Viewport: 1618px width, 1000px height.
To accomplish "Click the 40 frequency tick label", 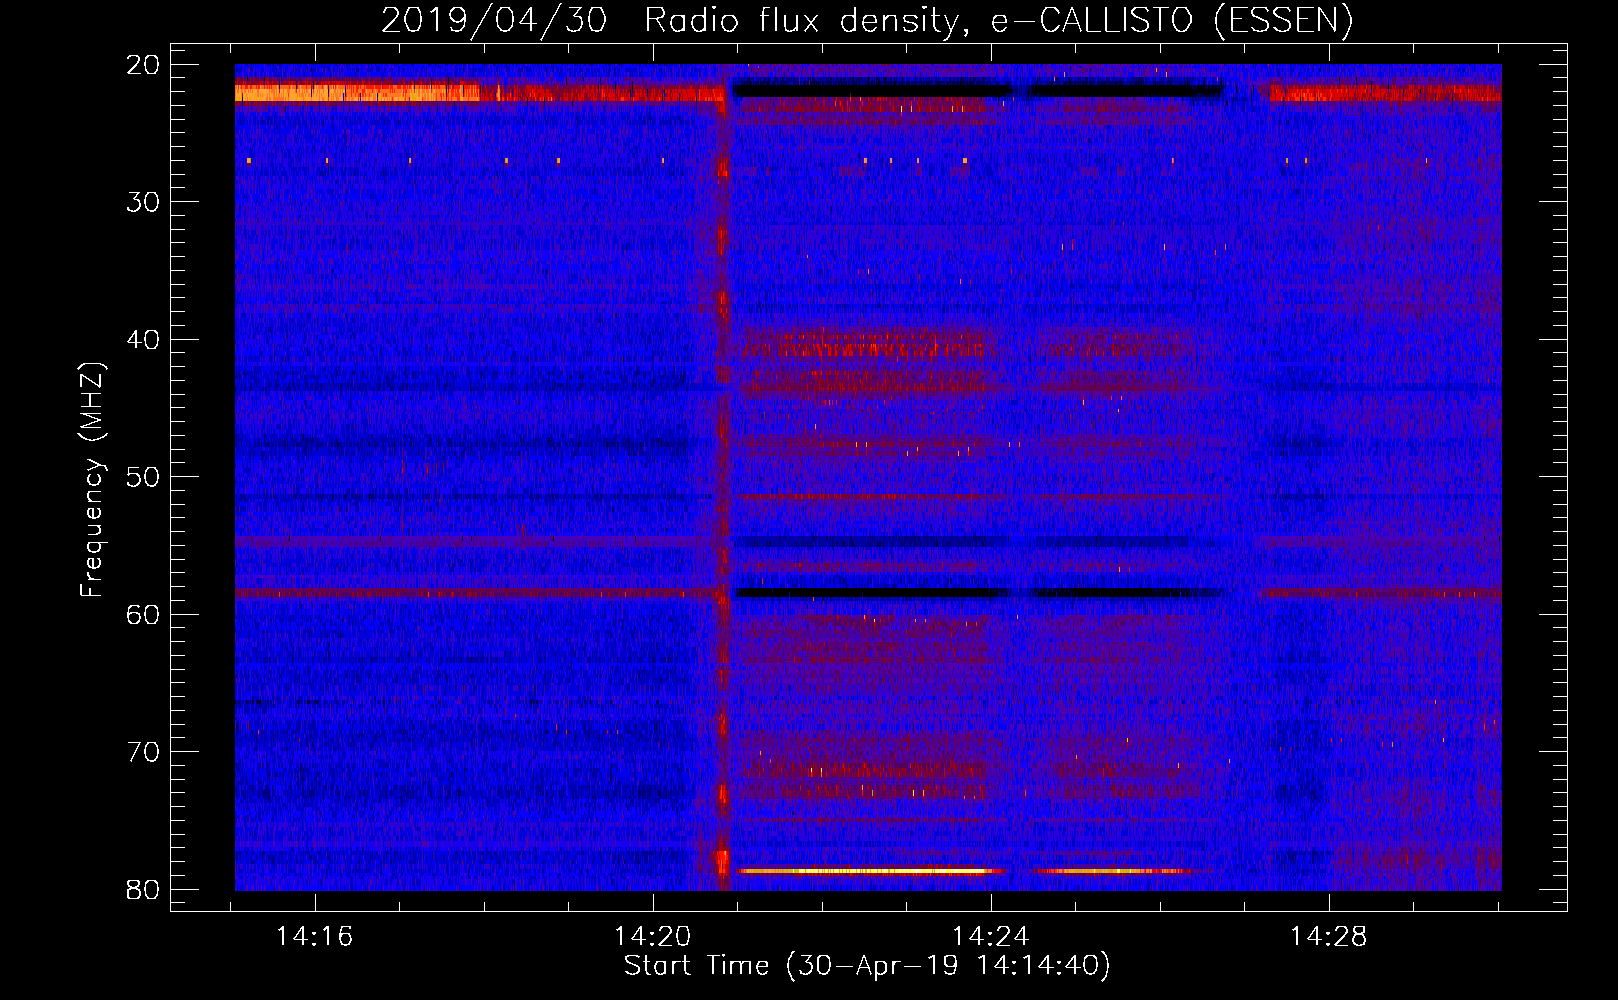I will coord(143,340).
